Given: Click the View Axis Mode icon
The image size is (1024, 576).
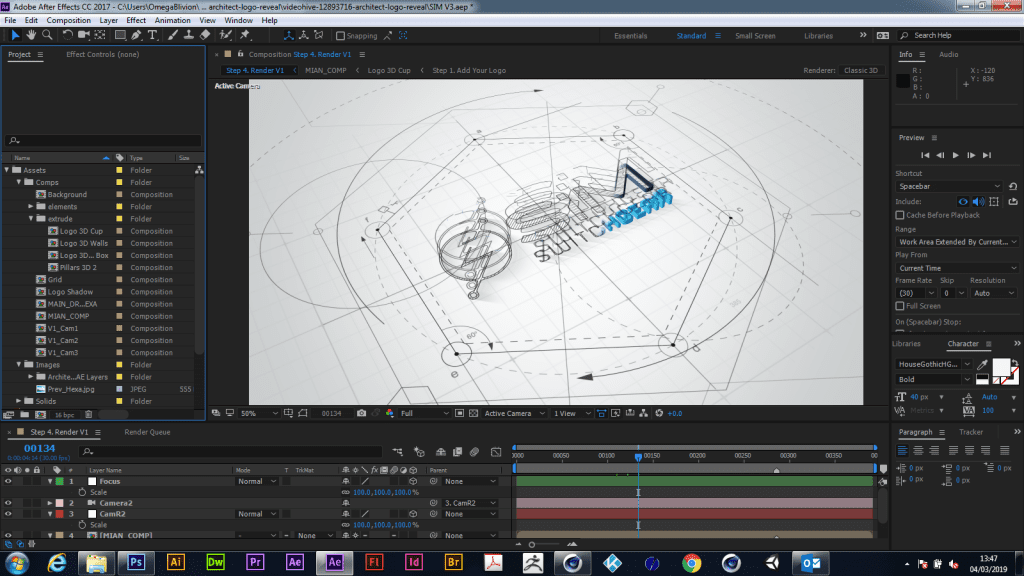Looking at the screenshot, I should click(x=319, y=35).
